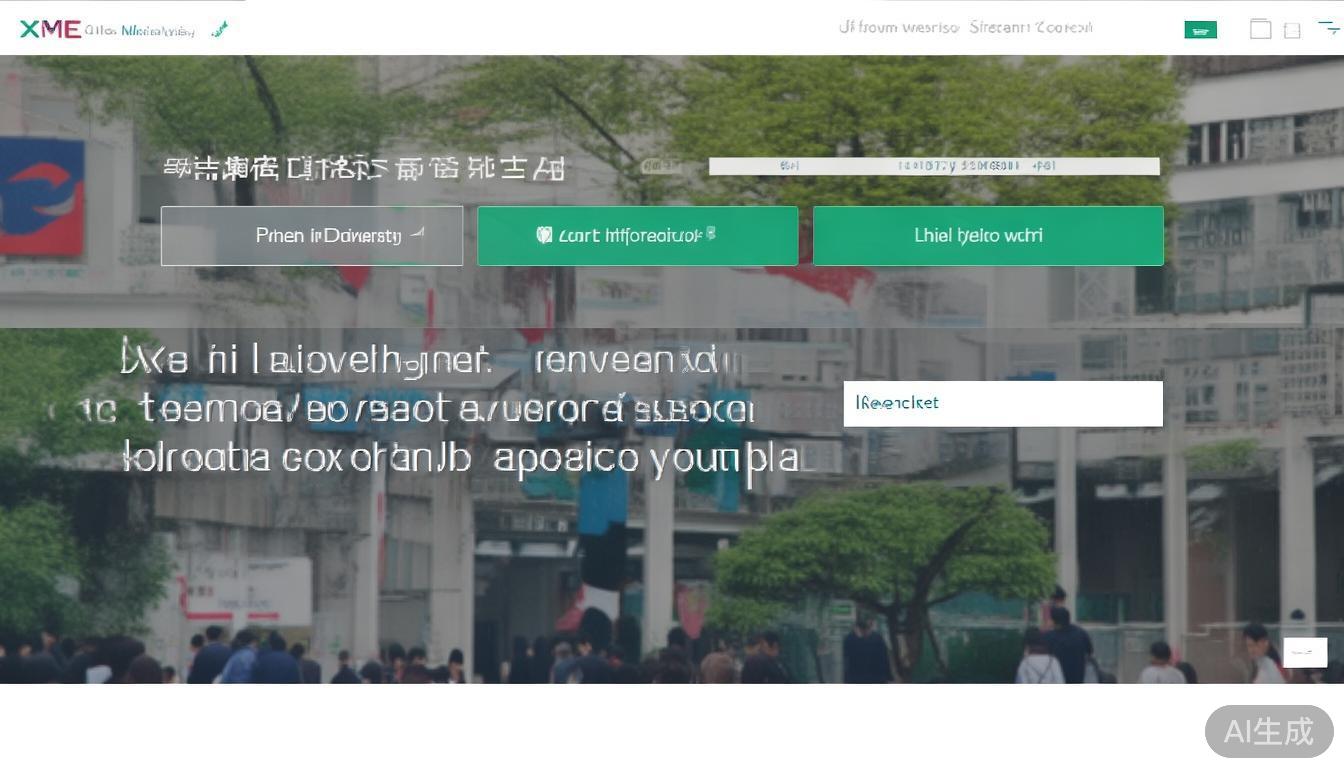Expand the small white control above the footer
1344x768 pixels.
(x=1304, y=652)
